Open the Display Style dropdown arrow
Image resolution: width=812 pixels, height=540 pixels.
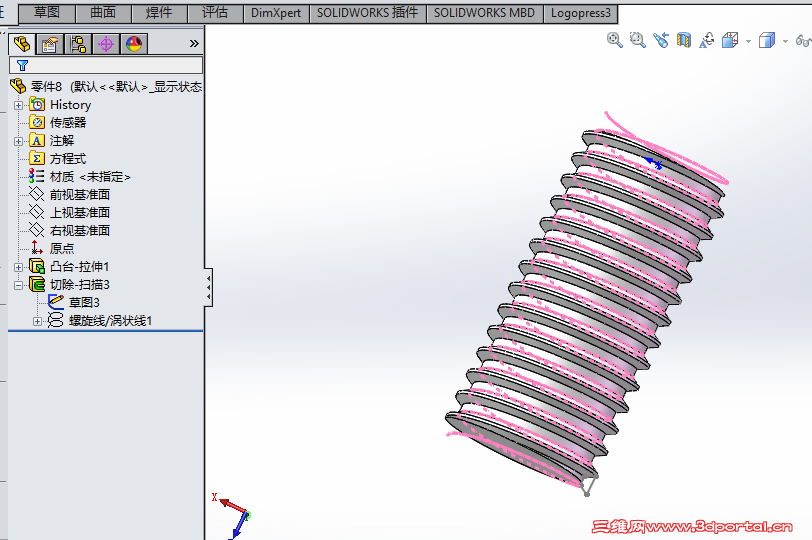click(785, 41)
